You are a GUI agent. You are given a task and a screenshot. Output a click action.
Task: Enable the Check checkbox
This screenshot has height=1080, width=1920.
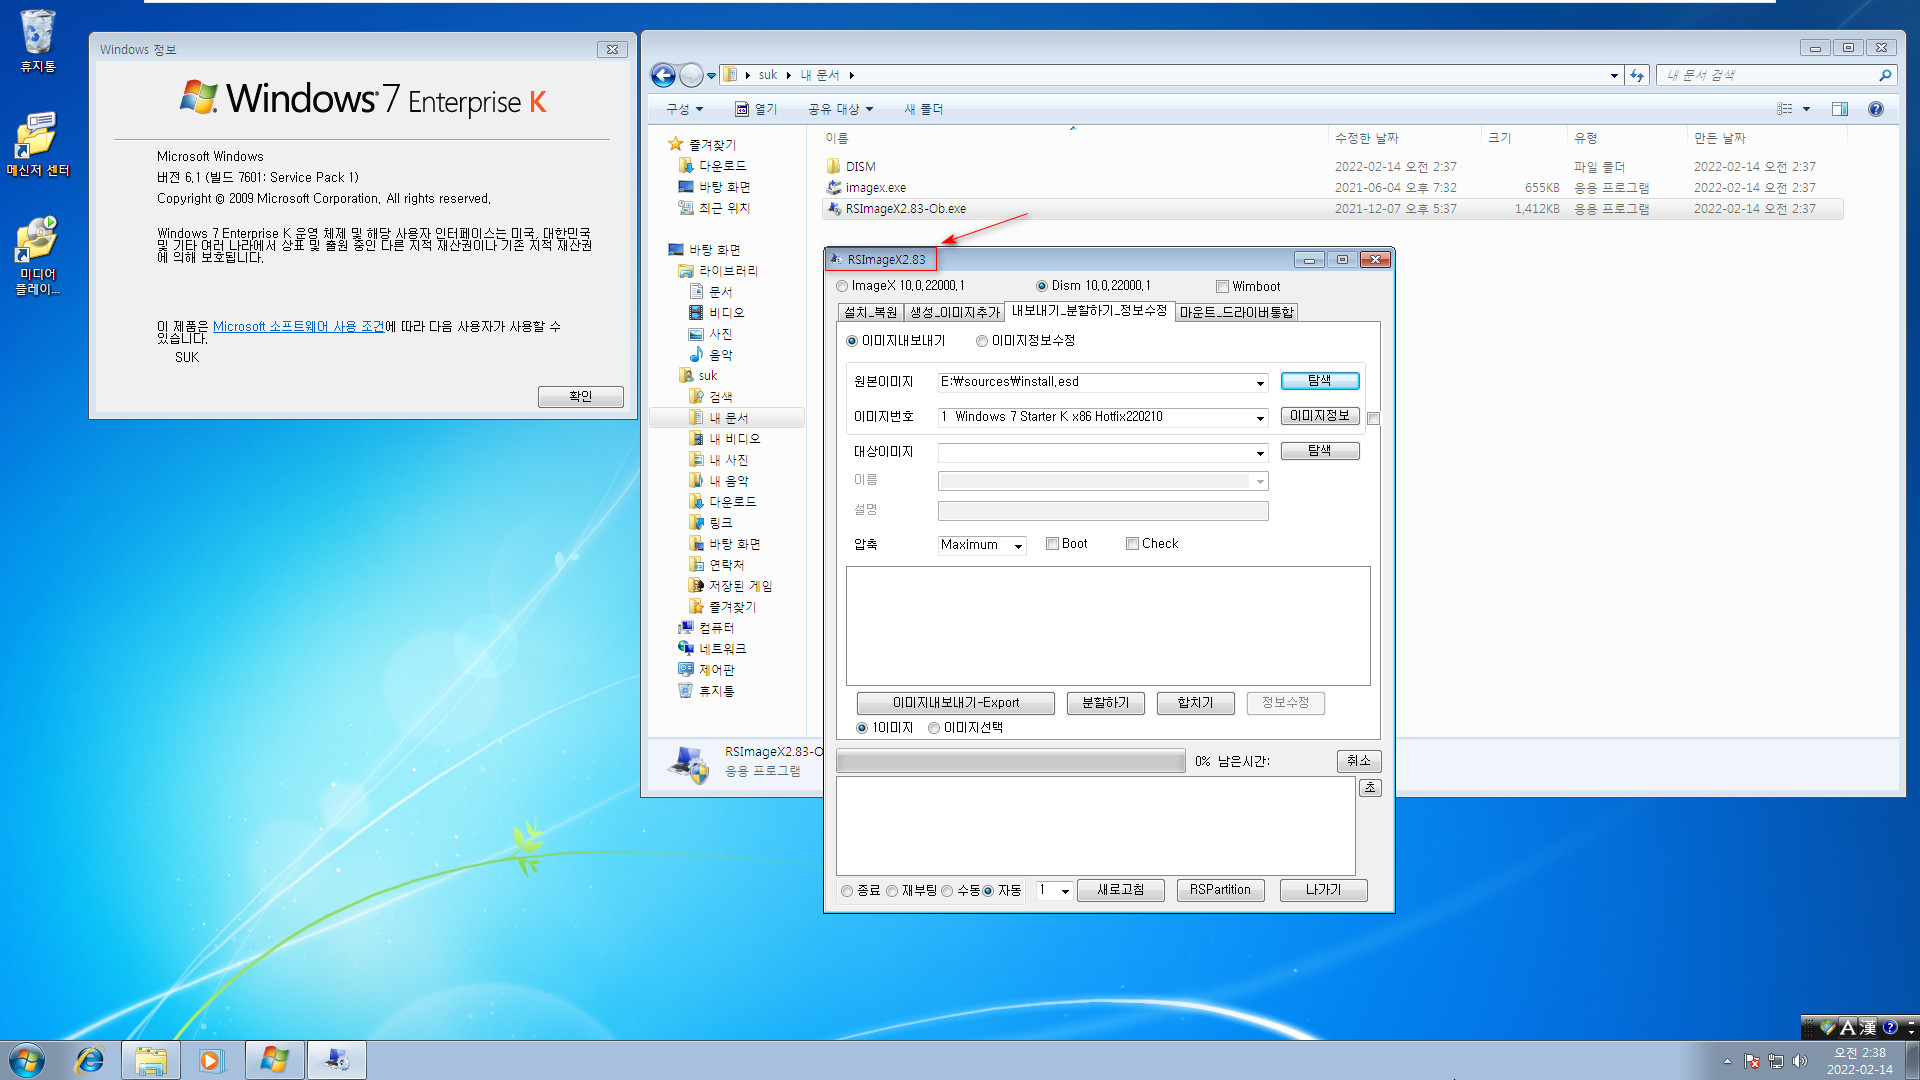(x=1132, y=544)
